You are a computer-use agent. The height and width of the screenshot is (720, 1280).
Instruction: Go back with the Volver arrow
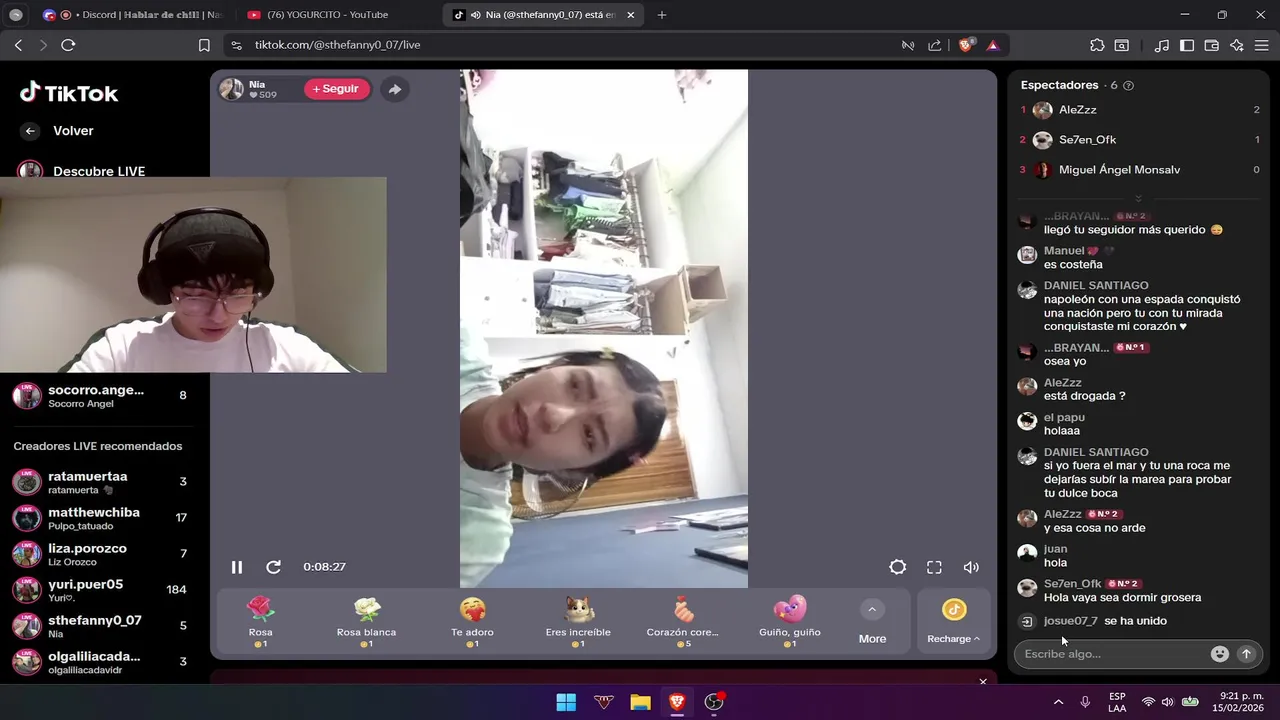pyautogui.click(x=30, y=131)
